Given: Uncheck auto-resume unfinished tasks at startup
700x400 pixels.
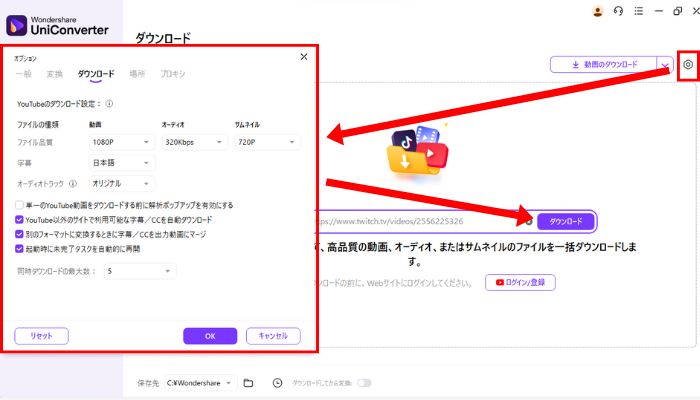Looking at the screenshot, I should 19,249.
